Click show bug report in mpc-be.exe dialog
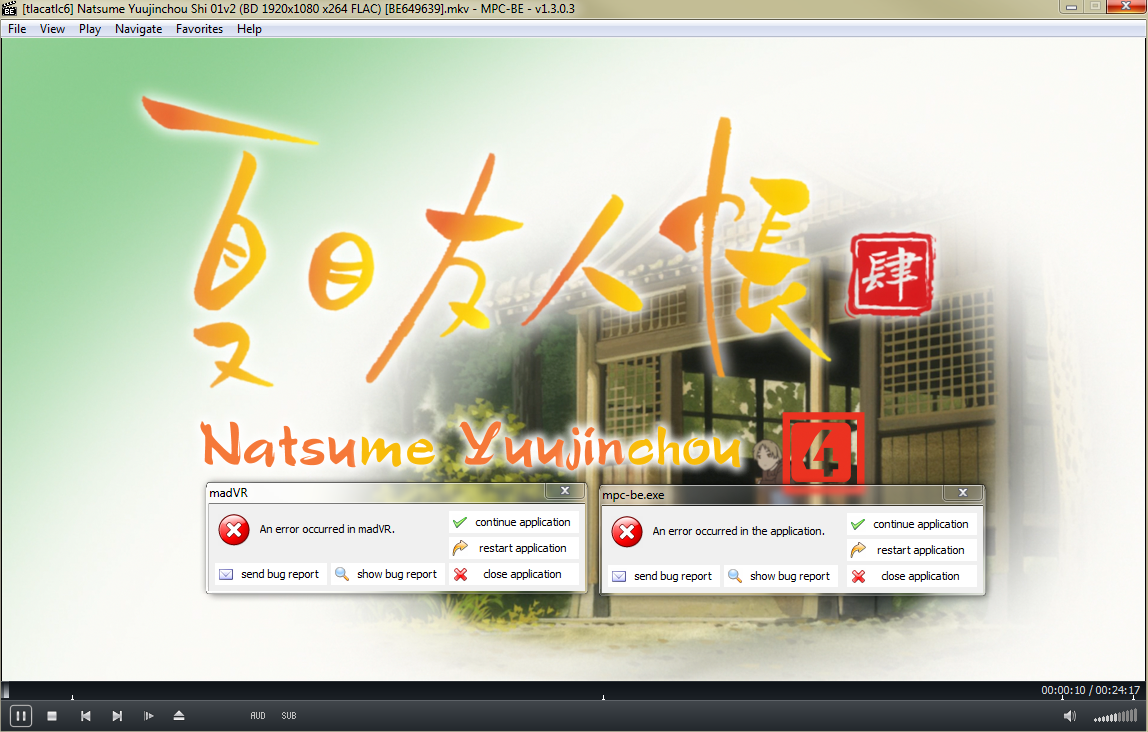This screenshot has width=1148, height=732. coord(781,577)
